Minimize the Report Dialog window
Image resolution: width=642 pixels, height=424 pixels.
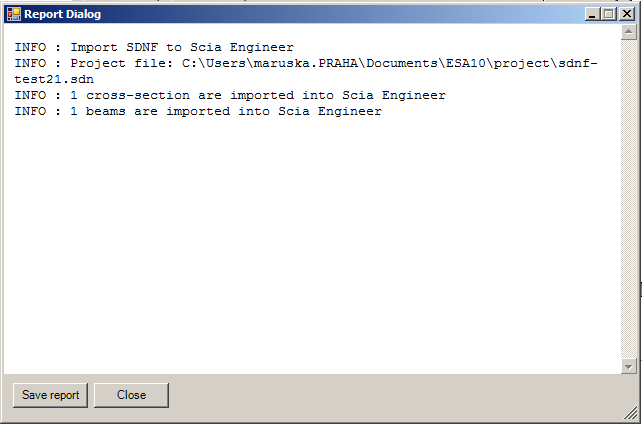[592, 14]
